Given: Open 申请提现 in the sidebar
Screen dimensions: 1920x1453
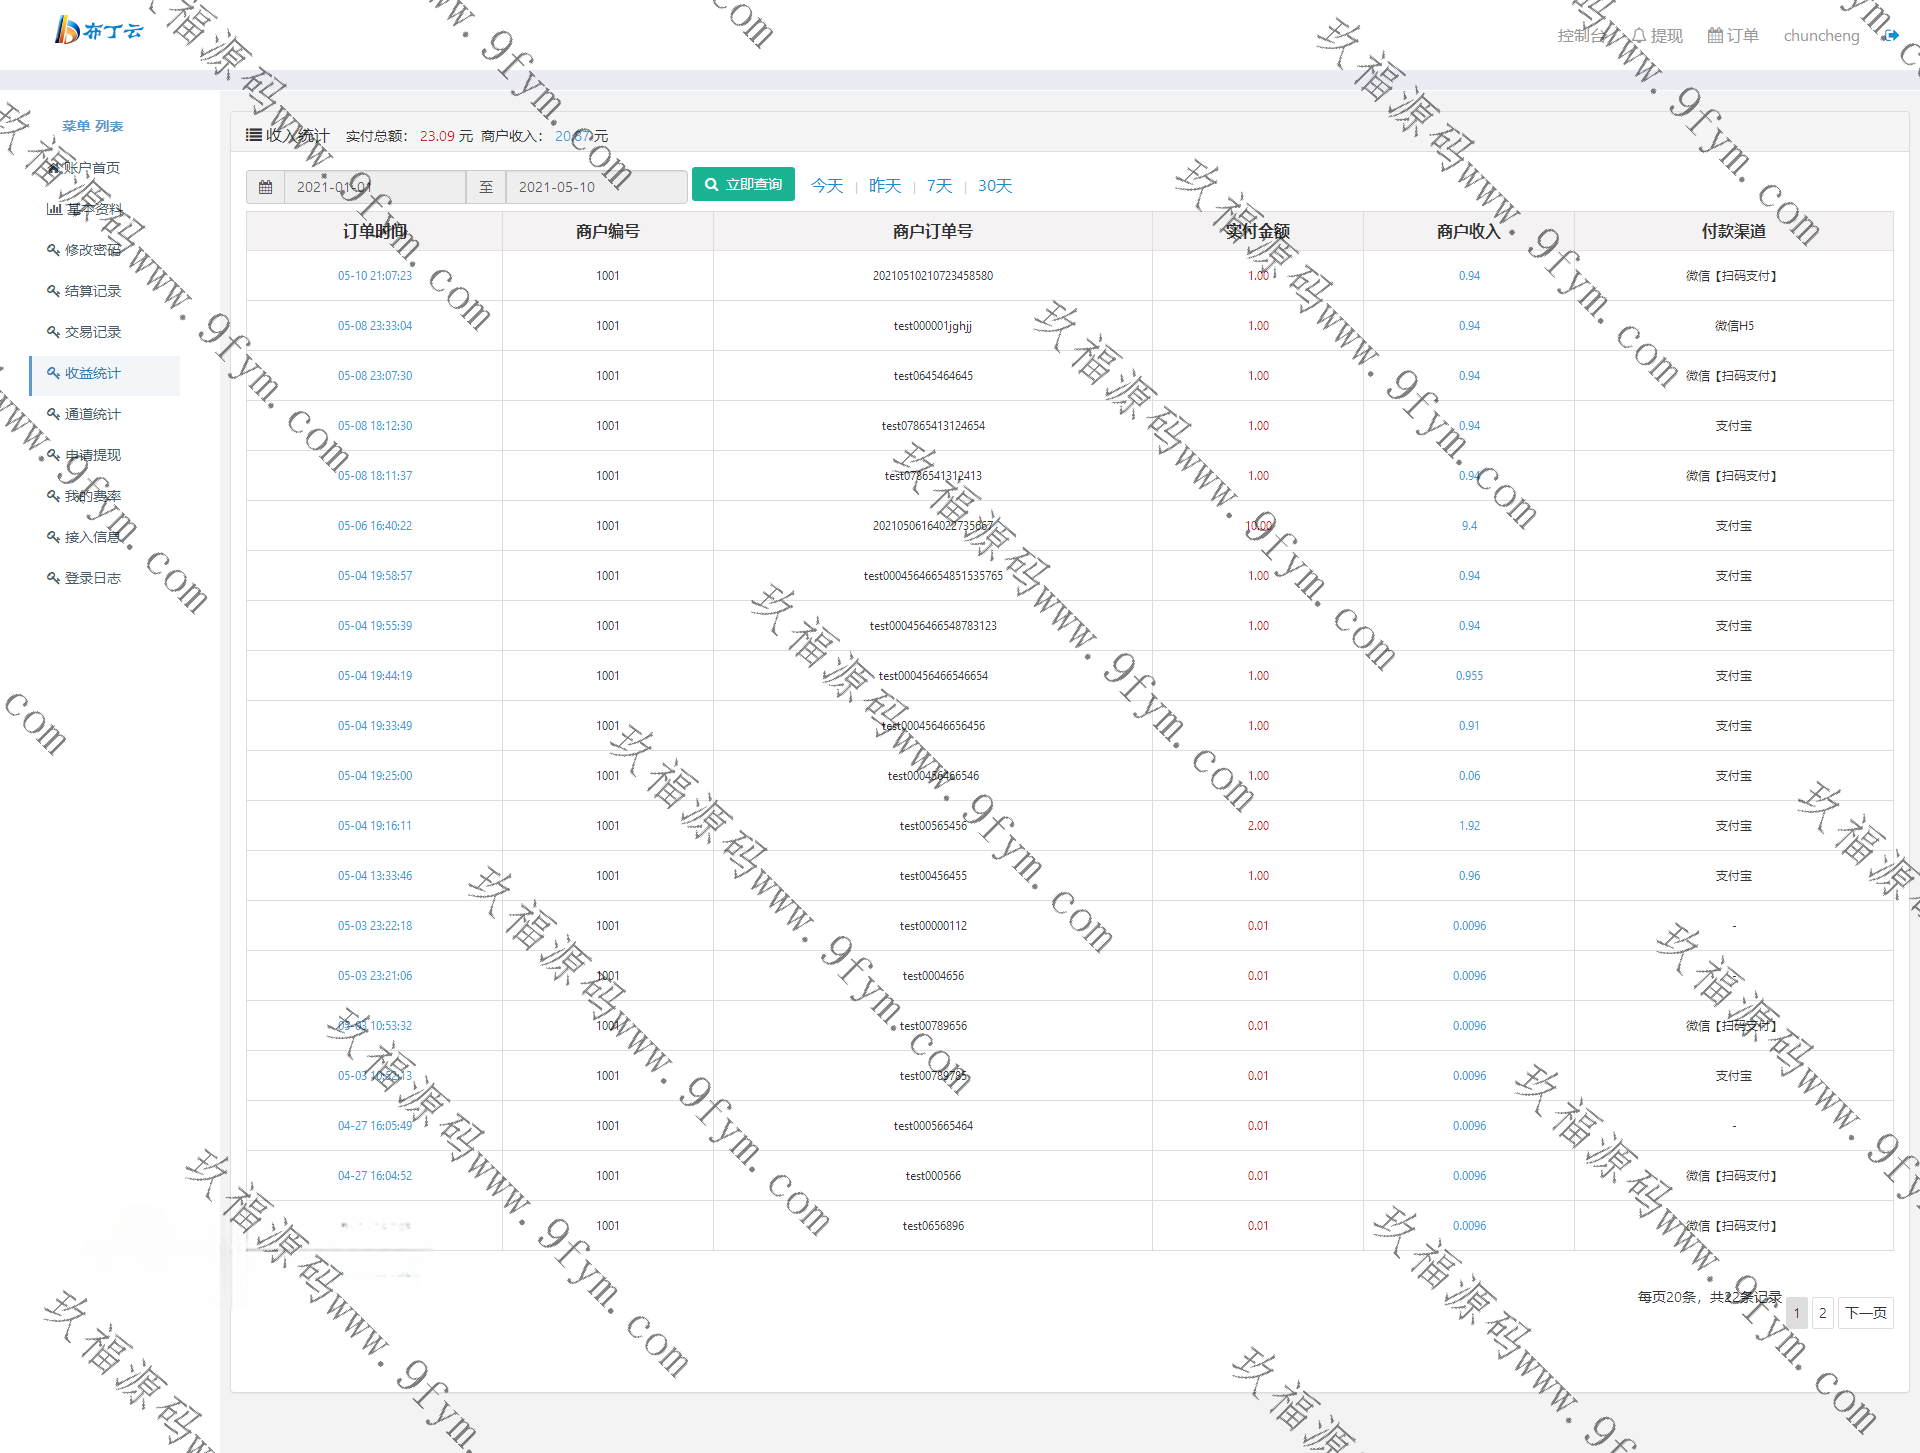Looking at the screenshot, I should [x=92, y=455].
